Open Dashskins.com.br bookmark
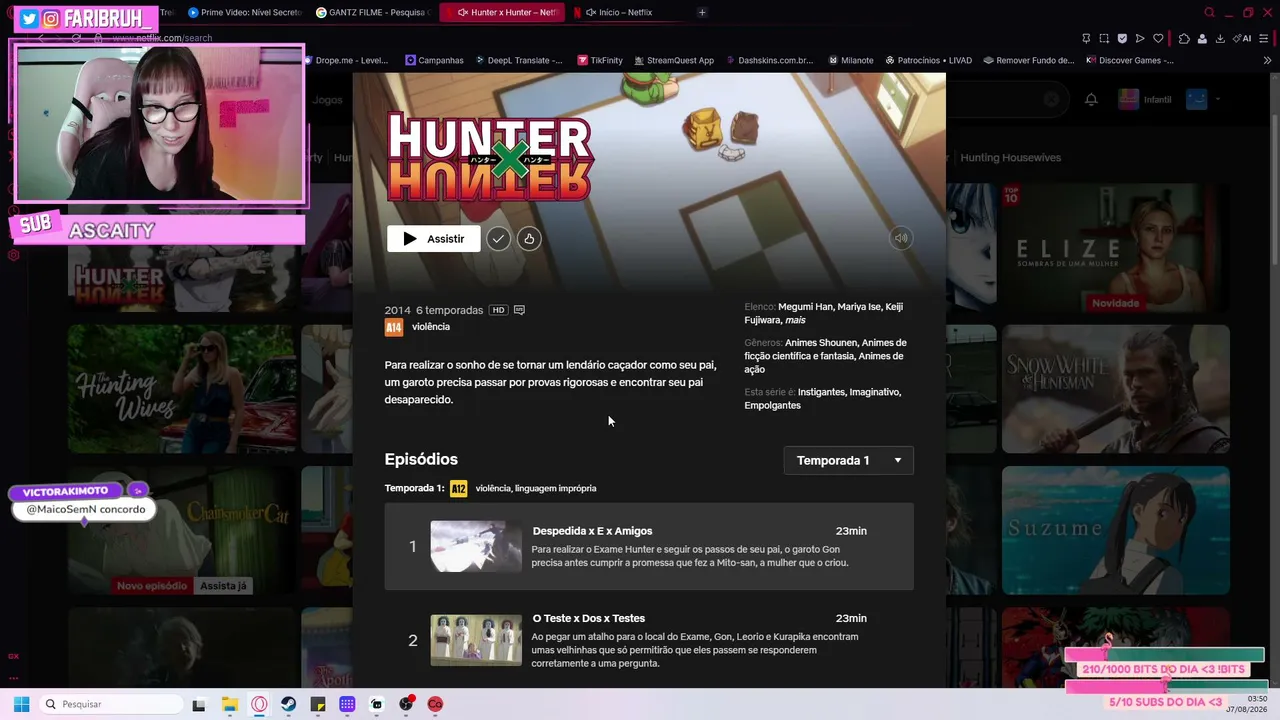Image resolution: width=1280 pixels, height=720 pixels. [769, 60]
